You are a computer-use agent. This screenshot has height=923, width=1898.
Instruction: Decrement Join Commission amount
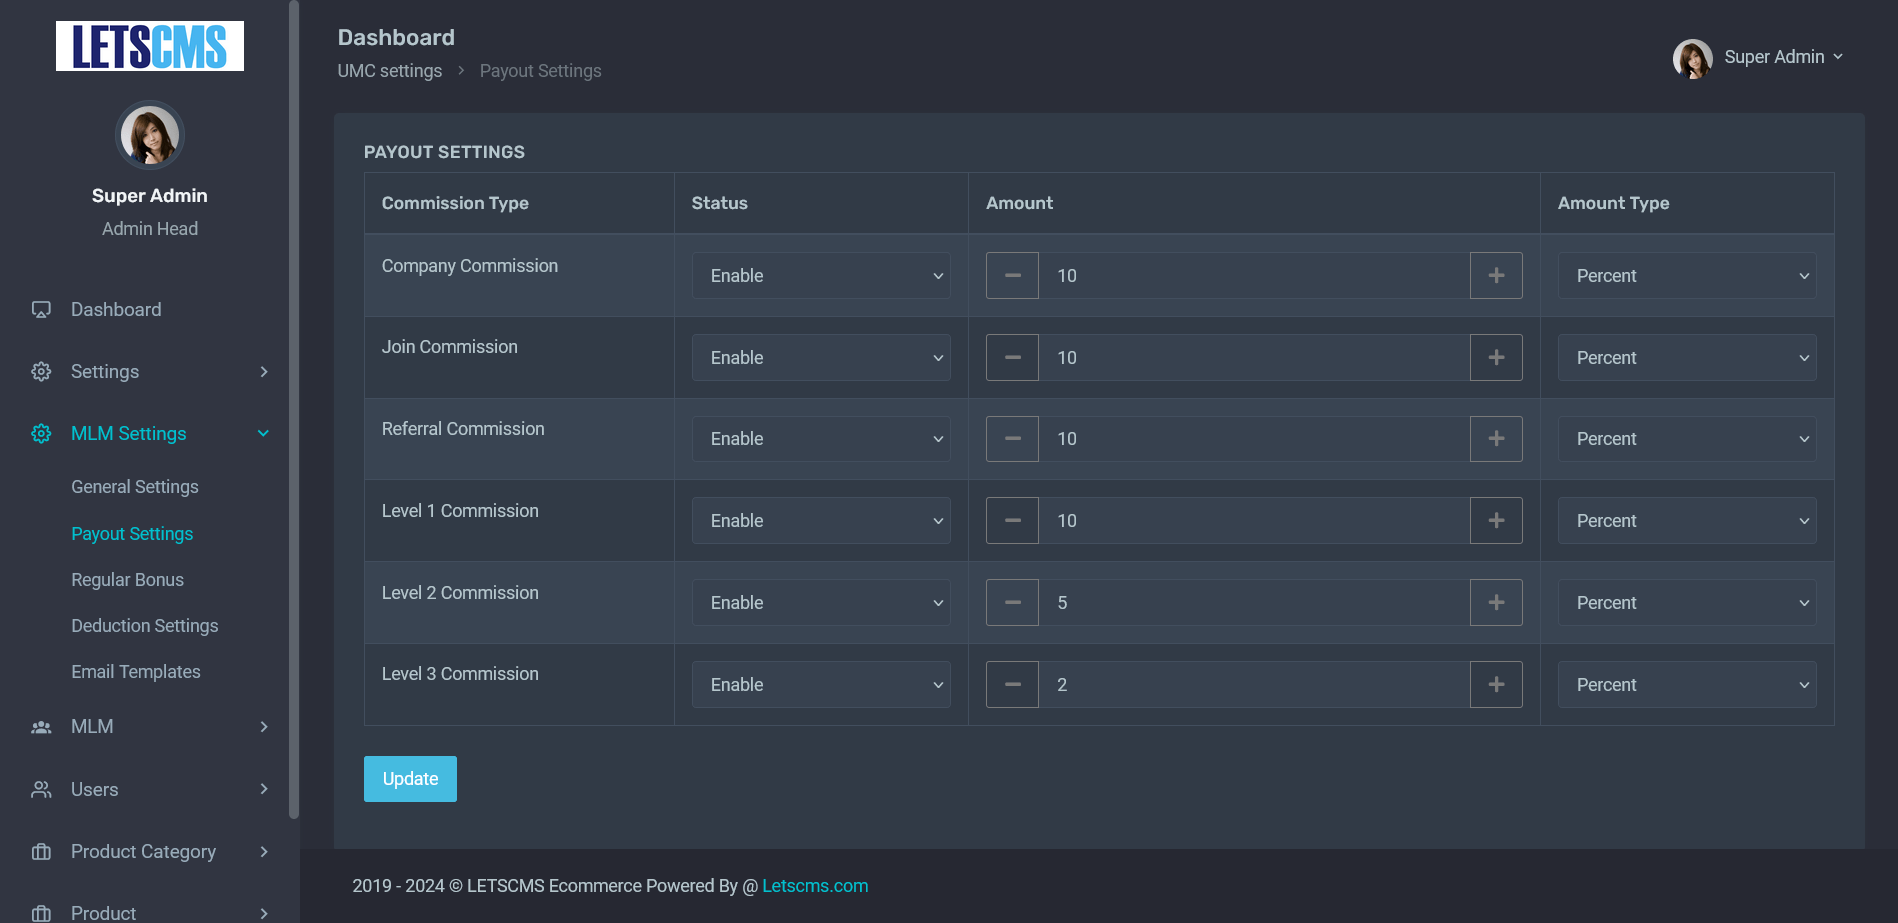tap(1011, 357)
